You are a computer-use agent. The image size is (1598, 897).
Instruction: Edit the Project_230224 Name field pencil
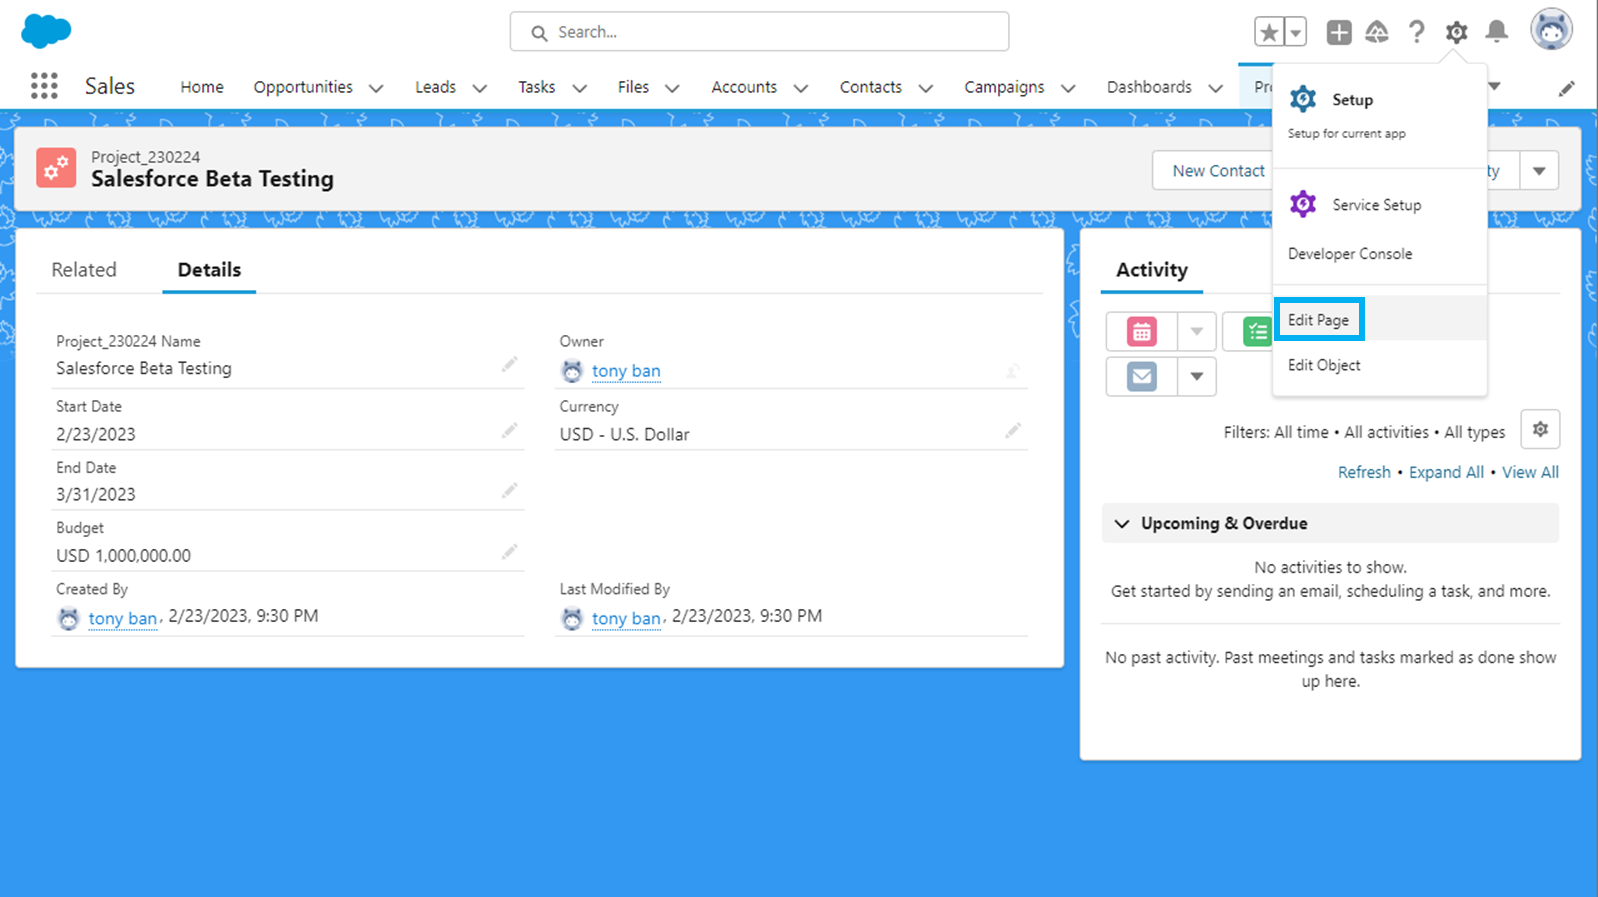509,365
